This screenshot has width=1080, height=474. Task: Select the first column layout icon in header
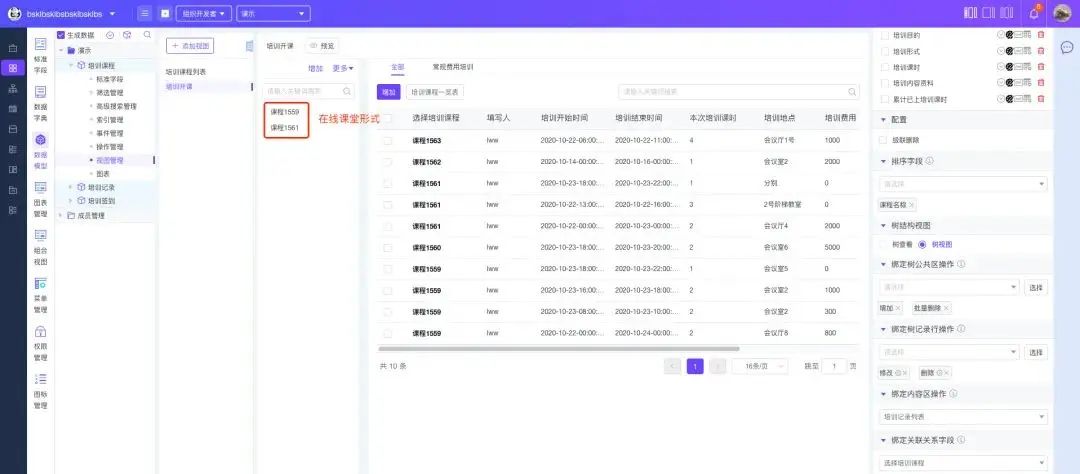click(971, 13)
